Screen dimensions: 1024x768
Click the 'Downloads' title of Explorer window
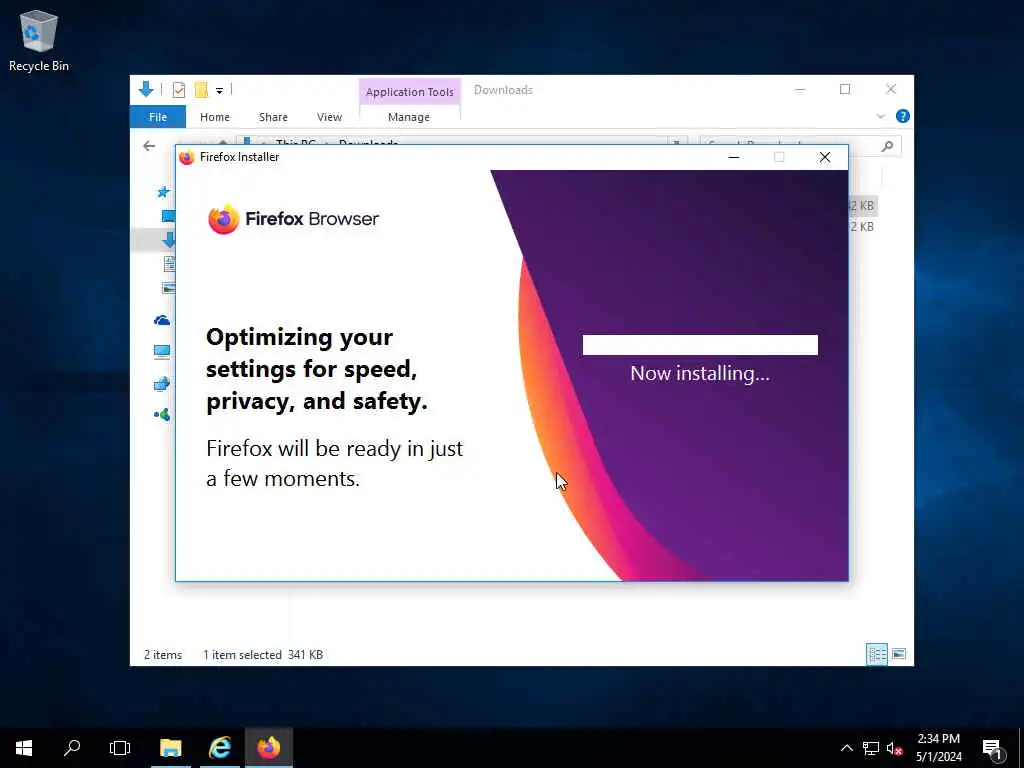point(503,90)
